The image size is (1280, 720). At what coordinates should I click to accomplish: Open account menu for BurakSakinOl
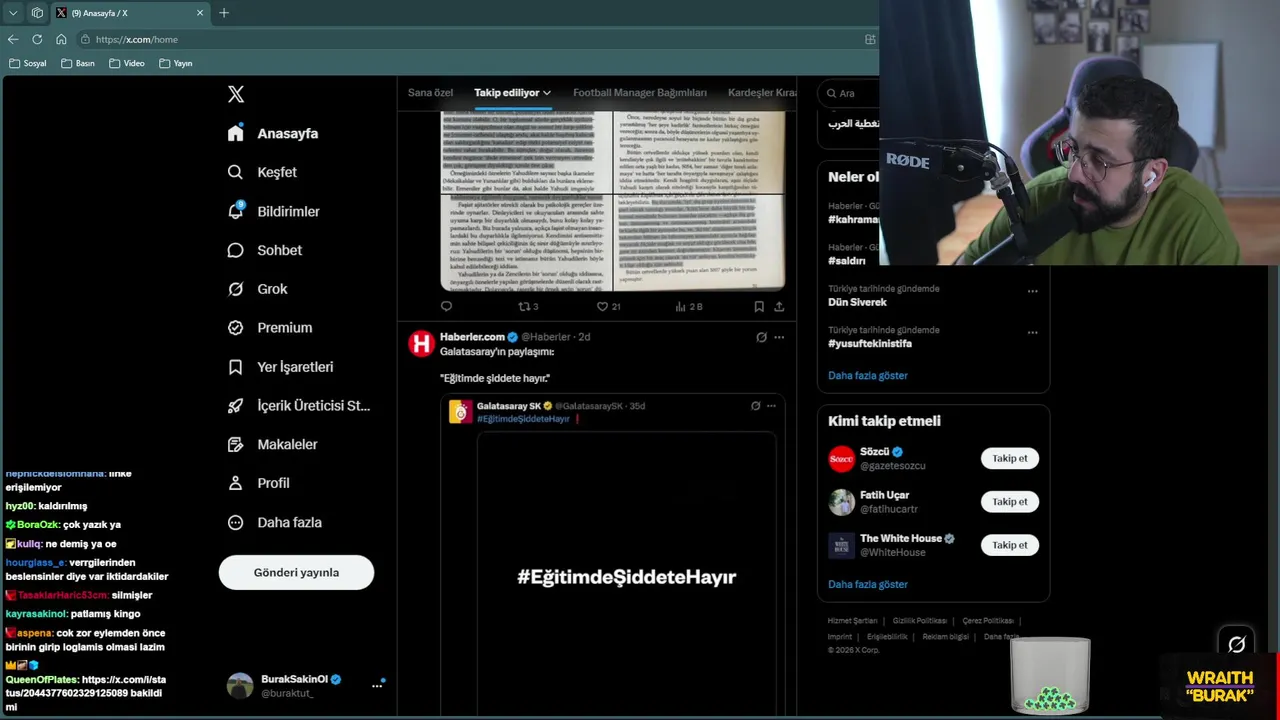(377, 685)
